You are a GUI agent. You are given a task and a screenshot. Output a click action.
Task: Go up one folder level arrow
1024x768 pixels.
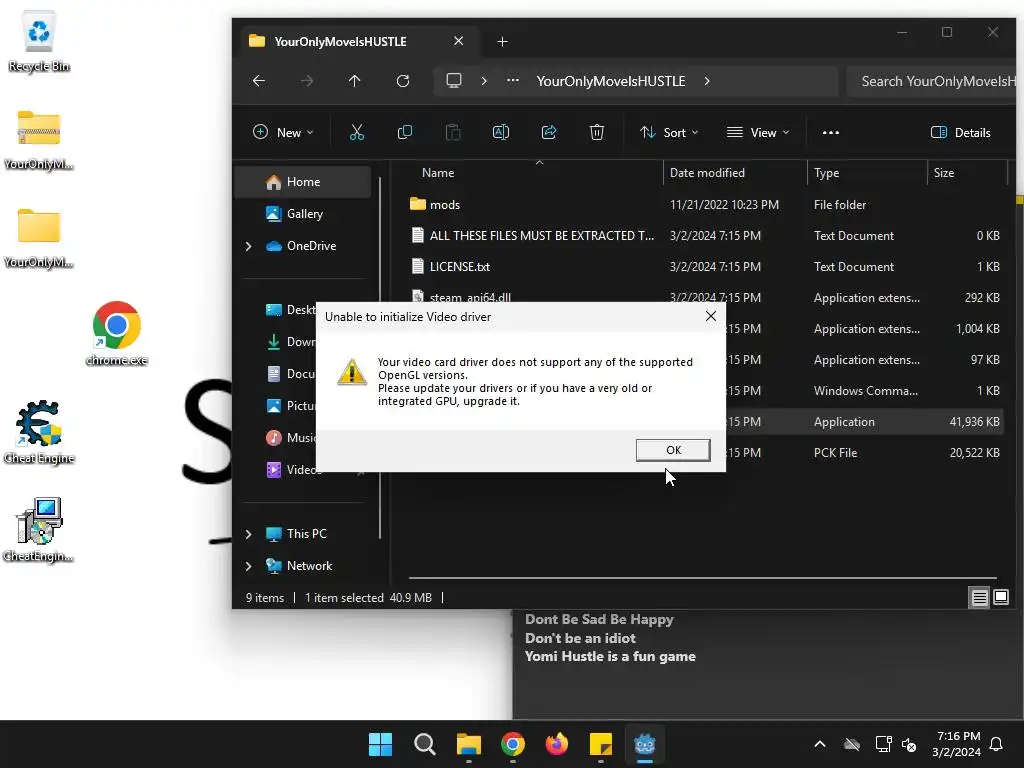tap(355, 81)
